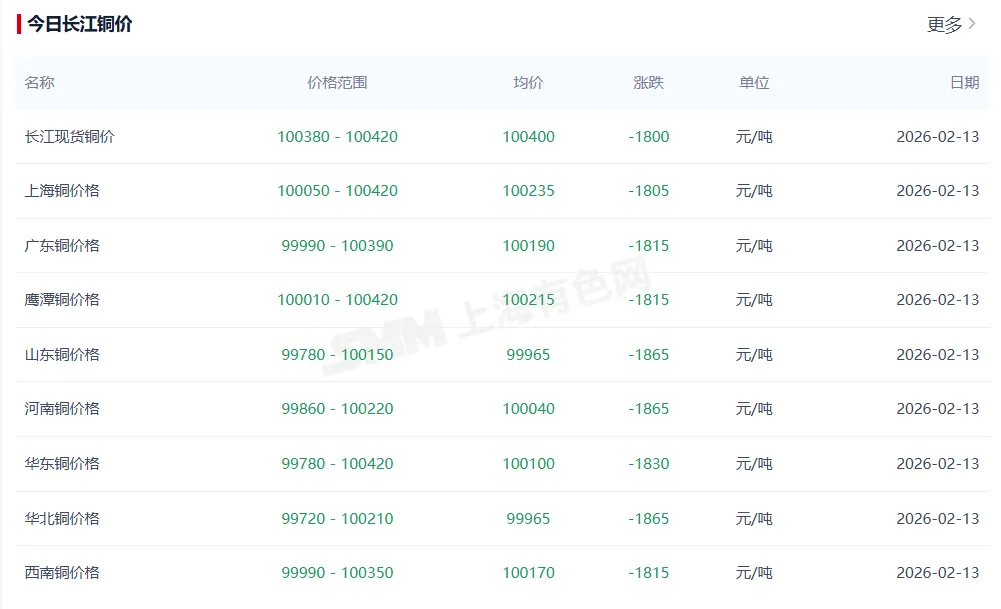Open 河南铜价格 row name
This screenshot has width=1001, height=609.
click(x=62, y=409)
